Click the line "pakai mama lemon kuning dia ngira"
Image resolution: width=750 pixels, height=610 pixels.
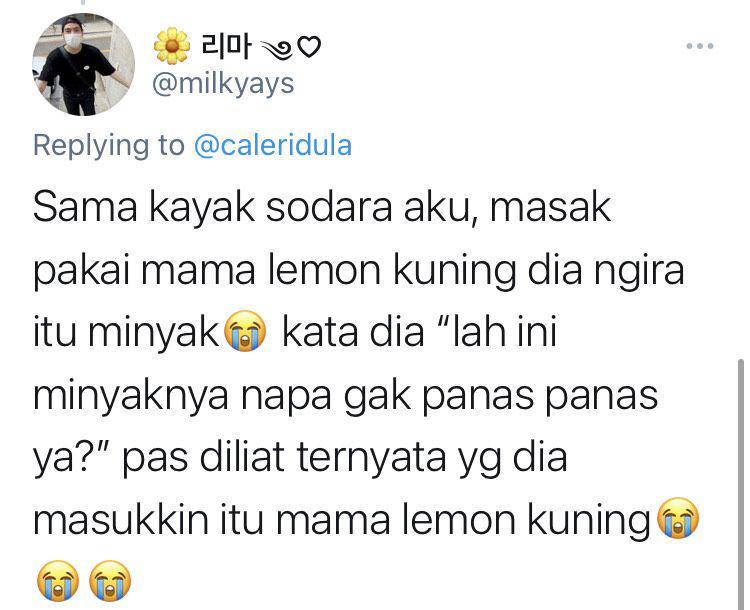point(359,270)
